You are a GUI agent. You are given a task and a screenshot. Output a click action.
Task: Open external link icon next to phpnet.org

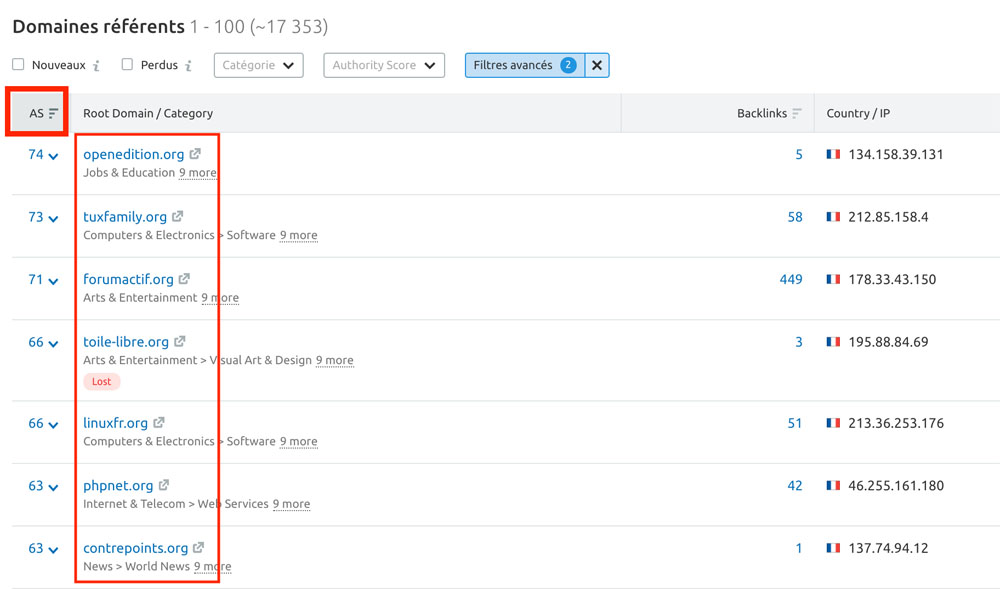(x=164, y=484)
